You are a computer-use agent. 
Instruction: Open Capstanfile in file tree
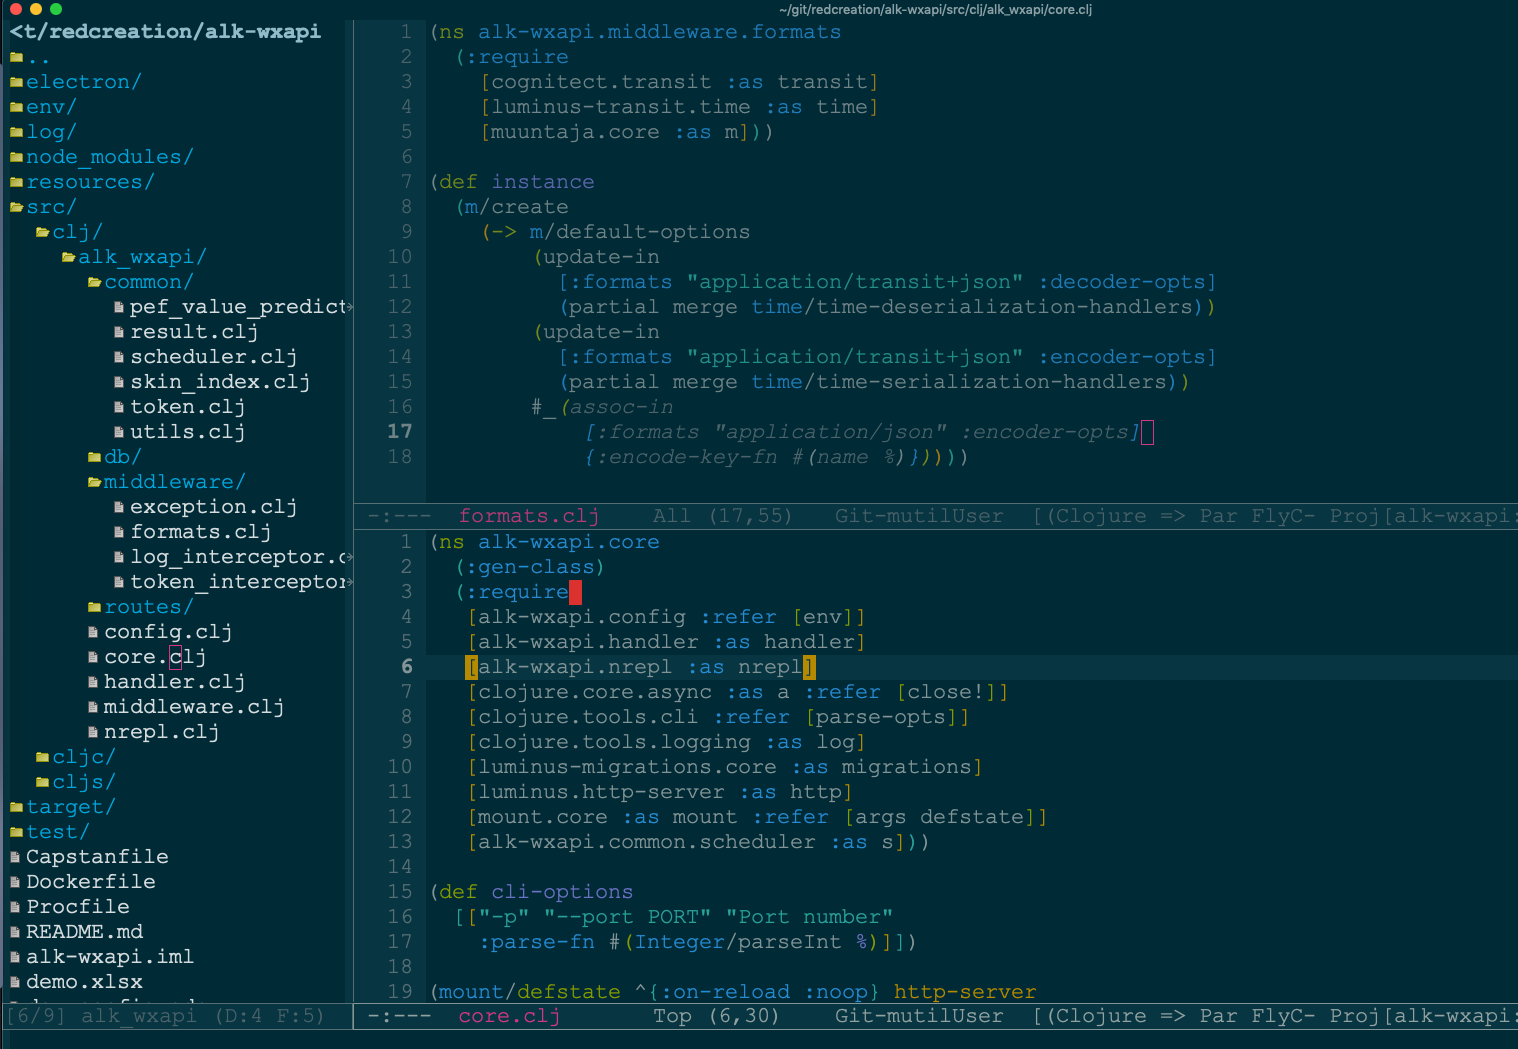97,857
